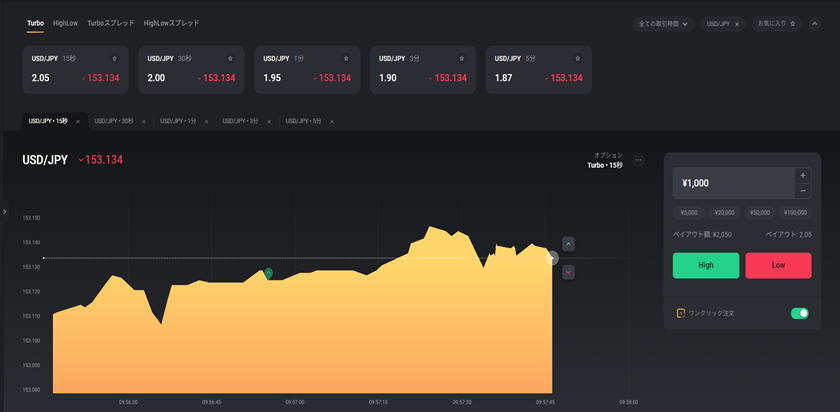Click the red down-arrow chart button
Viewport: 840px width, 412px height.
point(569,272)
